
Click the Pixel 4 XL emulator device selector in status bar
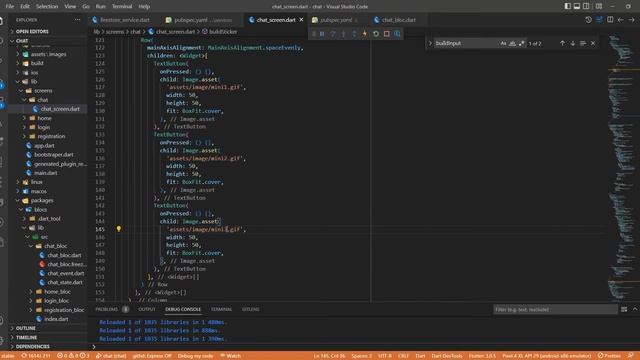click(x=547, y=356)
